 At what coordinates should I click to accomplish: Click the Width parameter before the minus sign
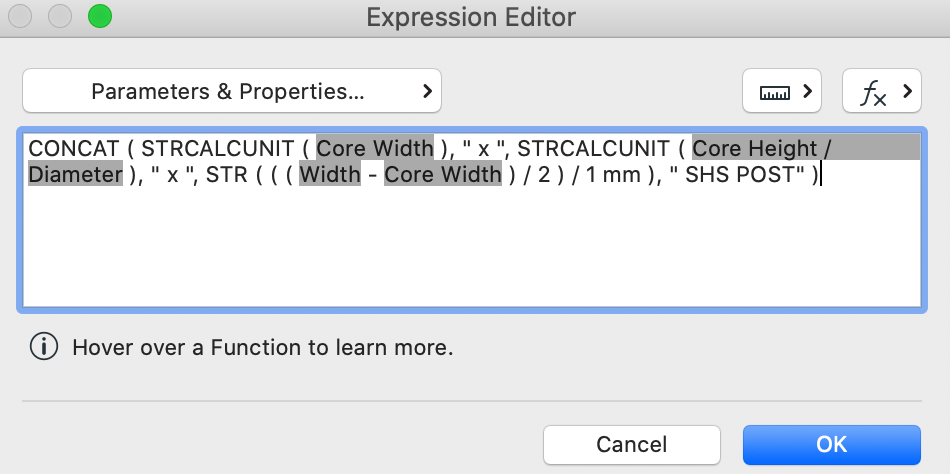pos(329,175)
